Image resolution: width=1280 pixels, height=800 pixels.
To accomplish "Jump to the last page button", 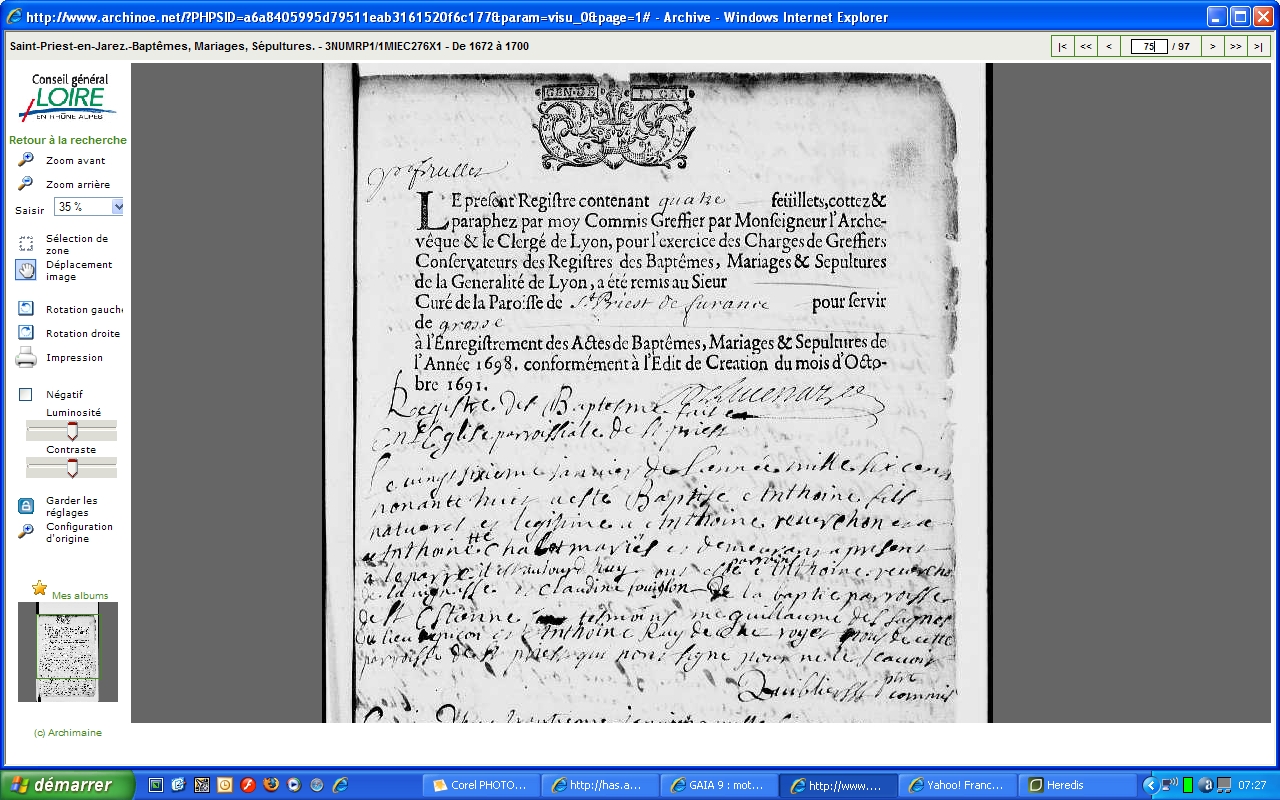I will (1258, 46).
